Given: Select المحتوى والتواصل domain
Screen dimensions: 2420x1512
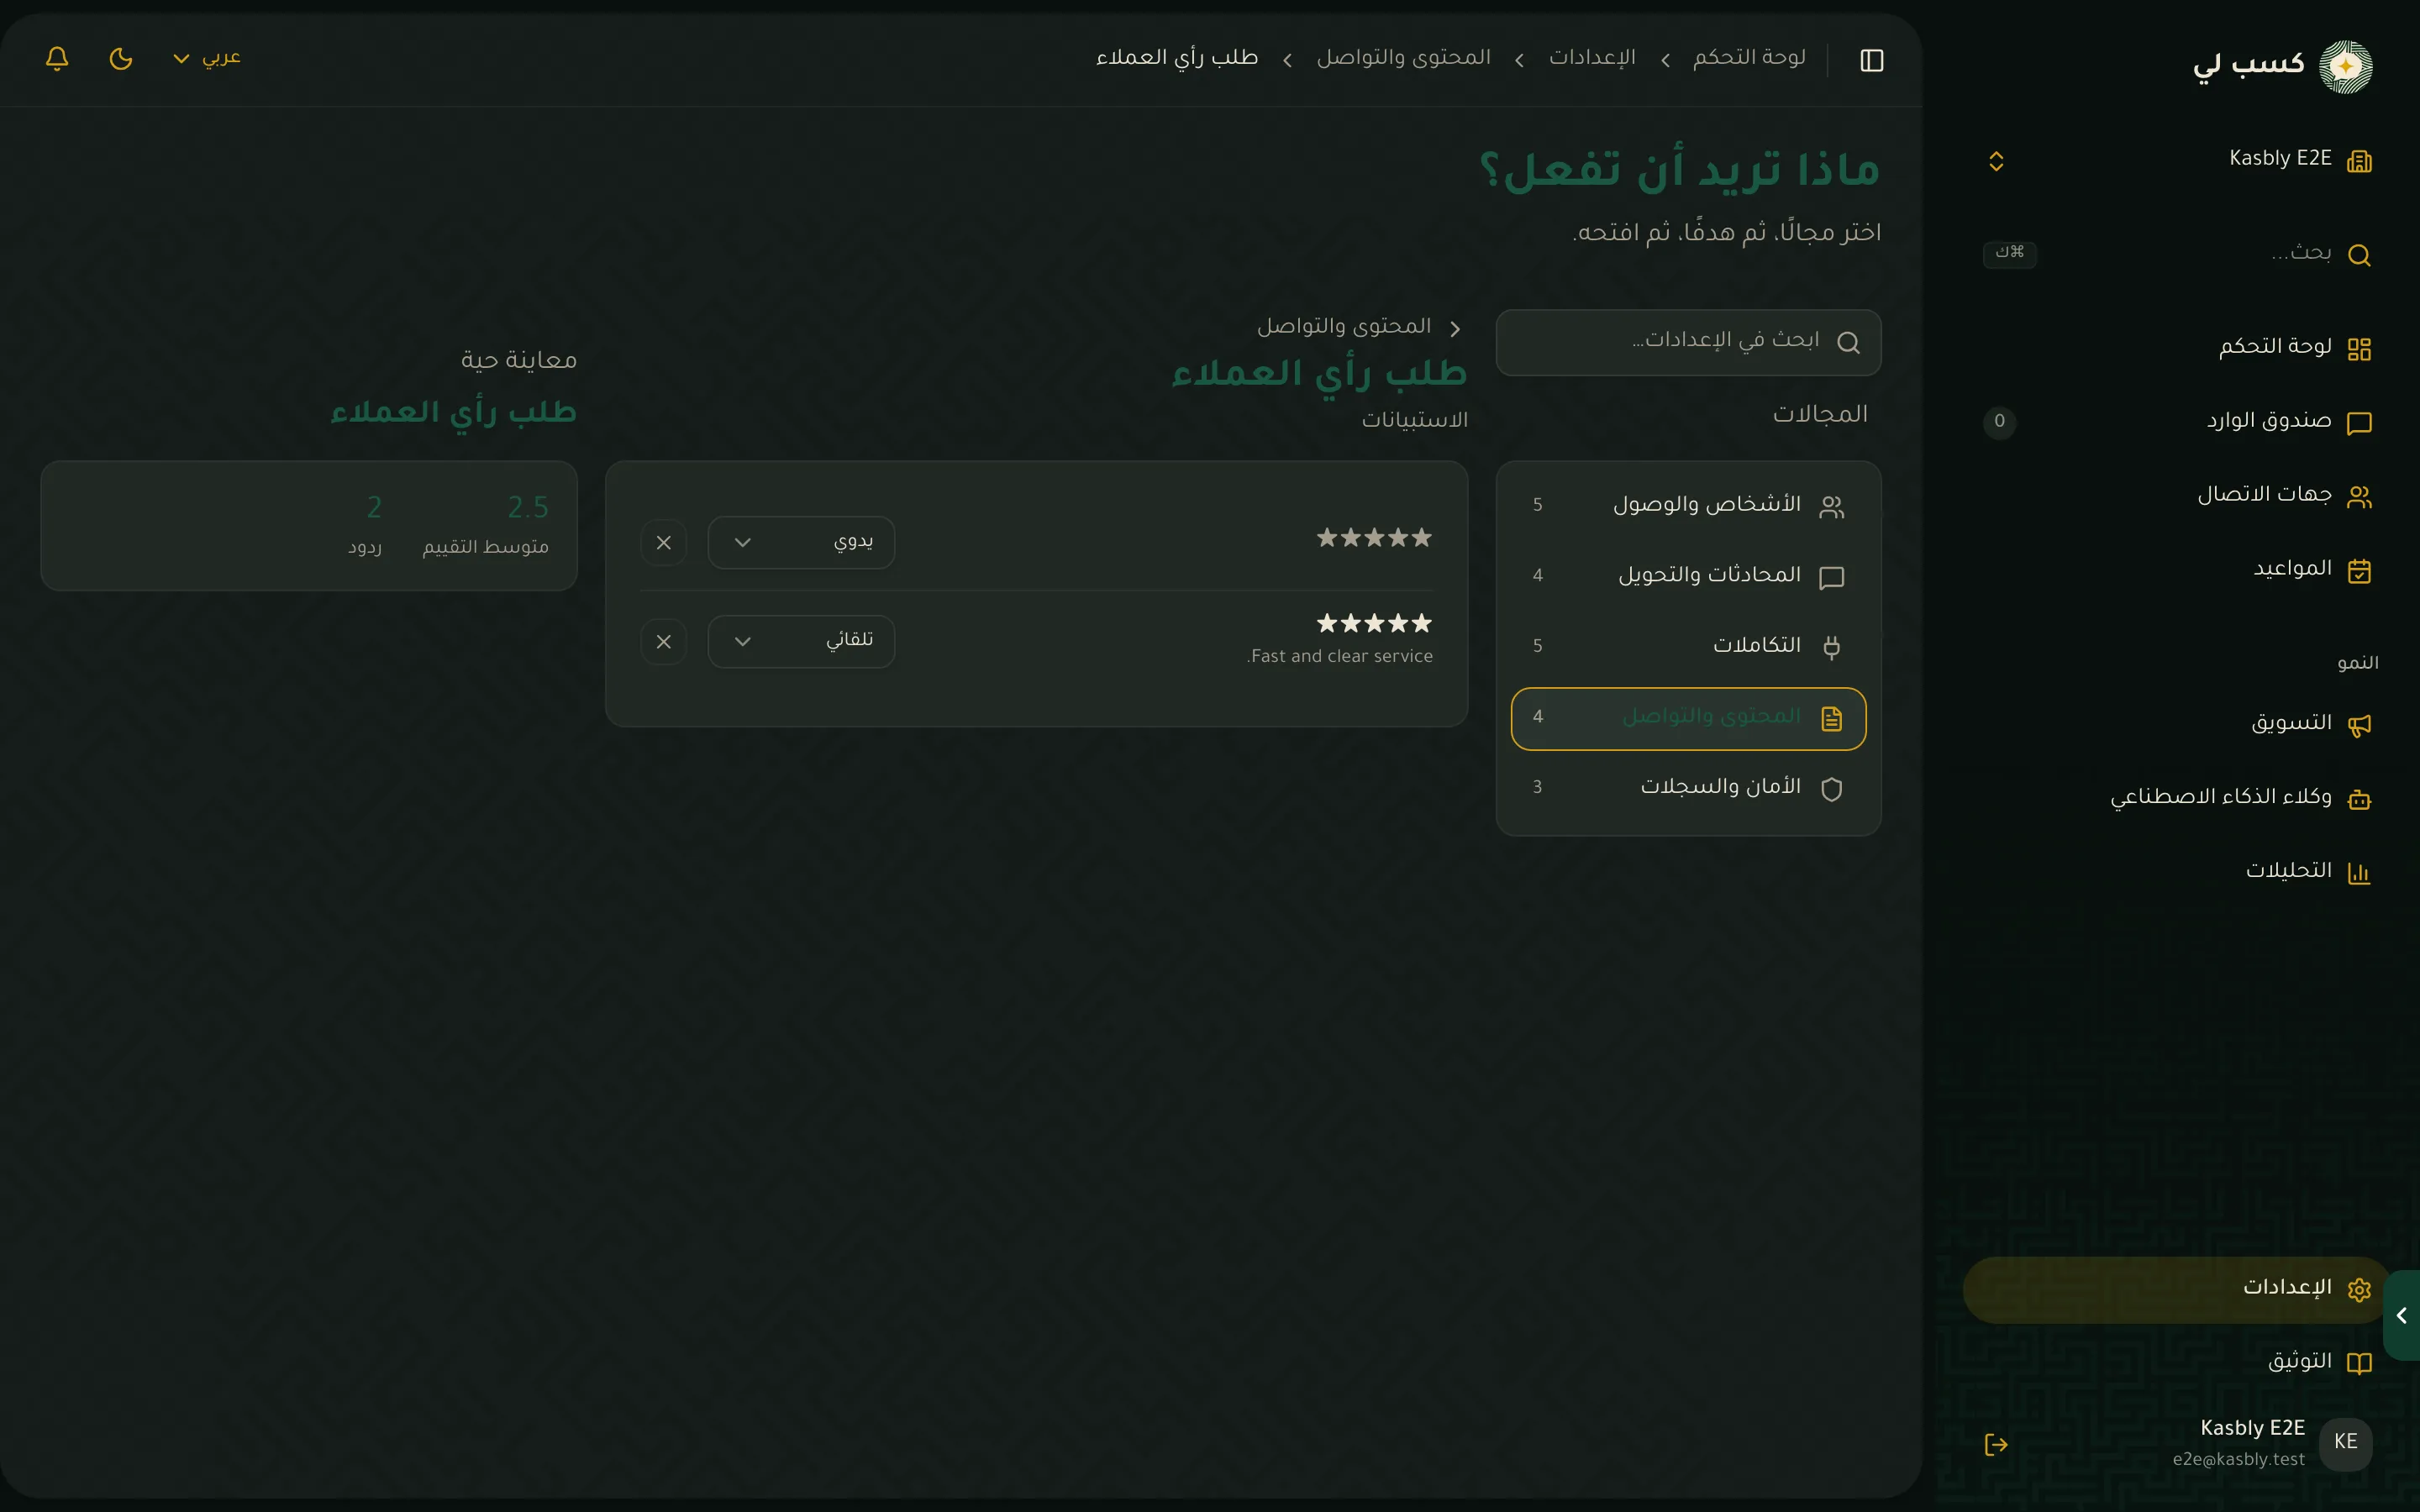Looking at the screenshot, I should (x=1688, y=718).
